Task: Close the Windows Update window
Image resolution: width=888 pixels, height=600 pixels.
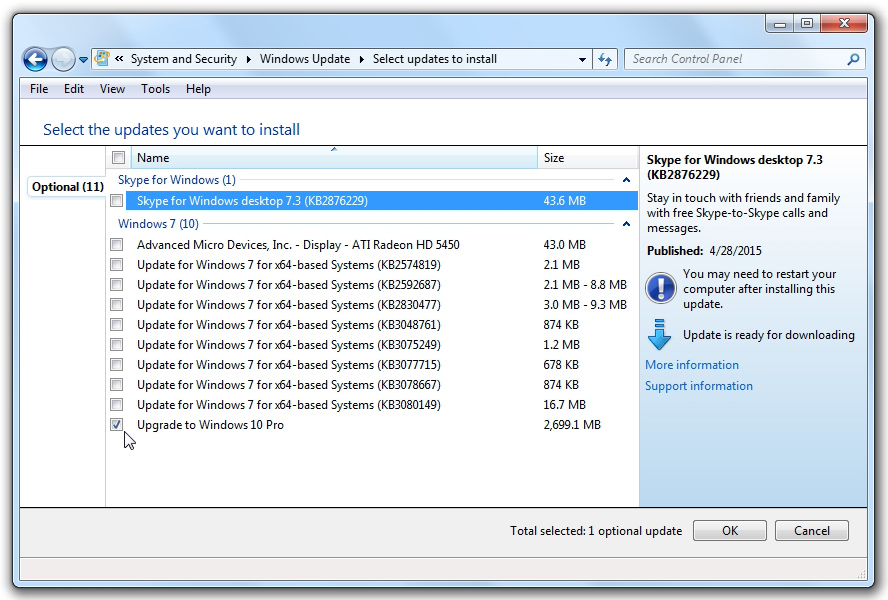Action: pyautogui.click(x=844, y=24)
